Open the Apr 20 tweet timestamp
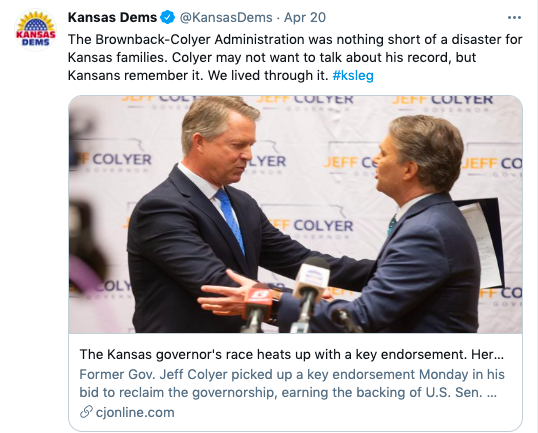Viewport: 538px width, 433px height. (305, 17)
